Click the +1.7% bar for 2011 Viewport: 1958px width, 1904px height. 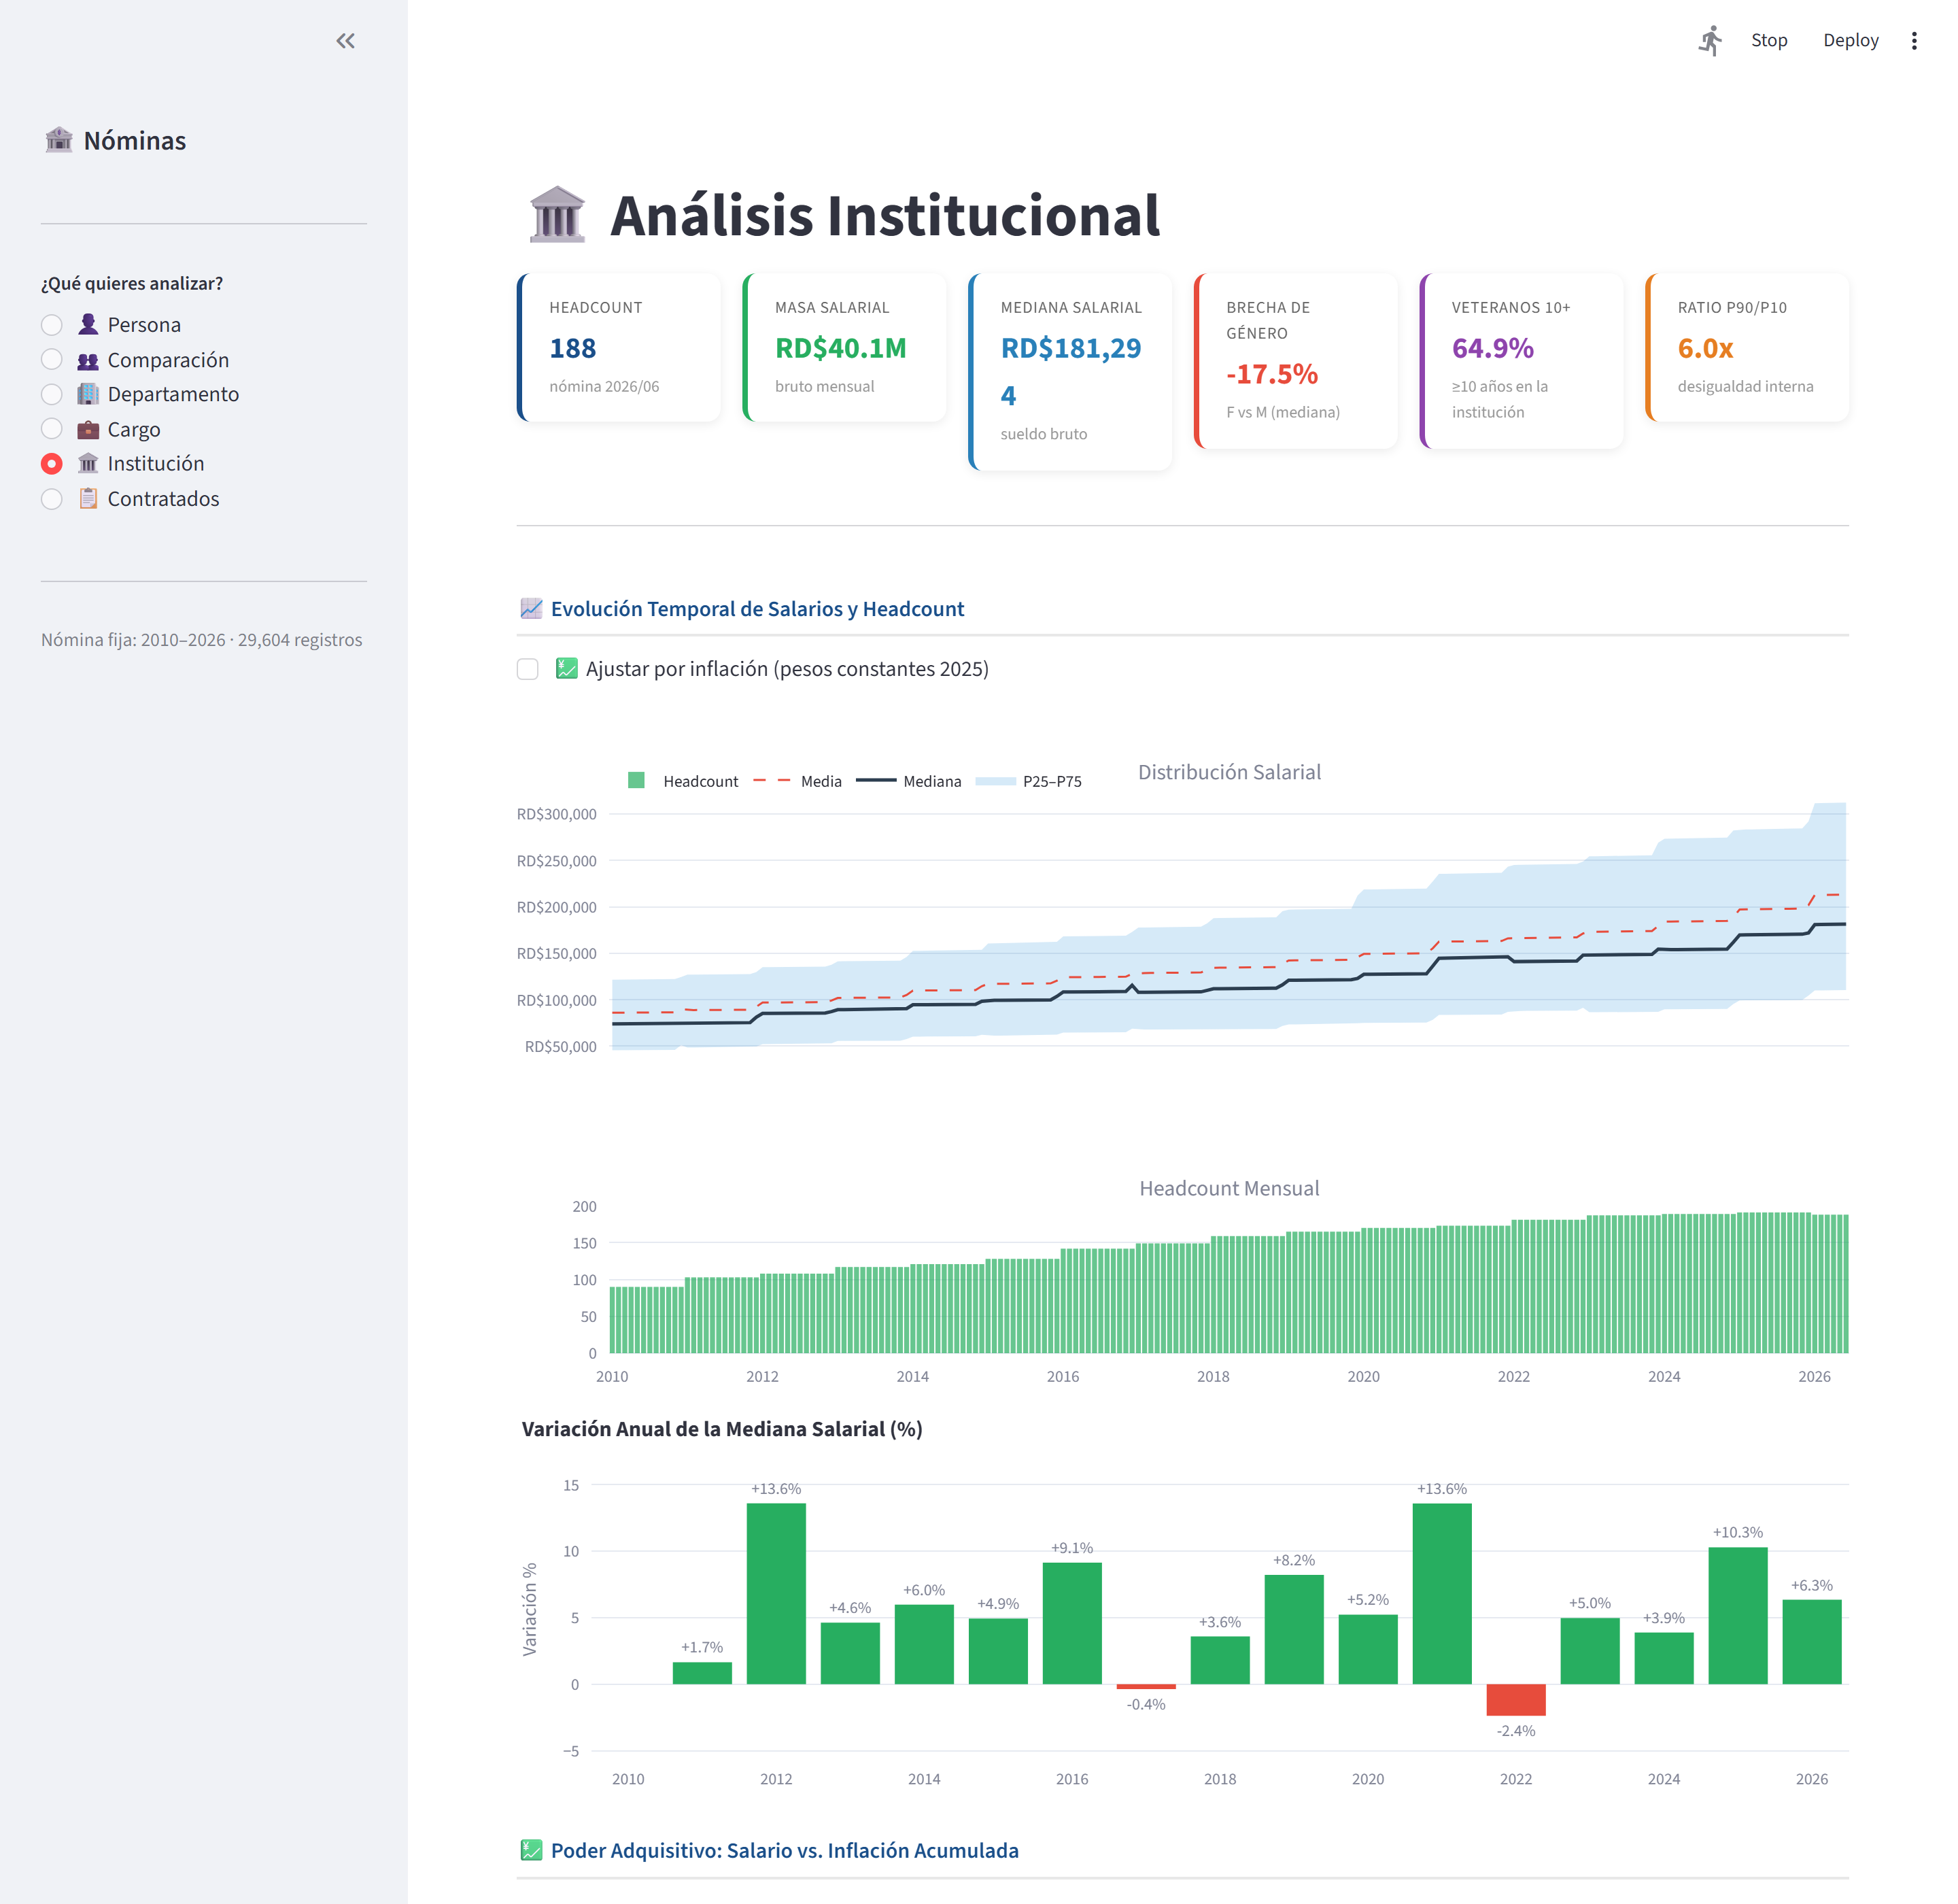tap(702, 1673)
